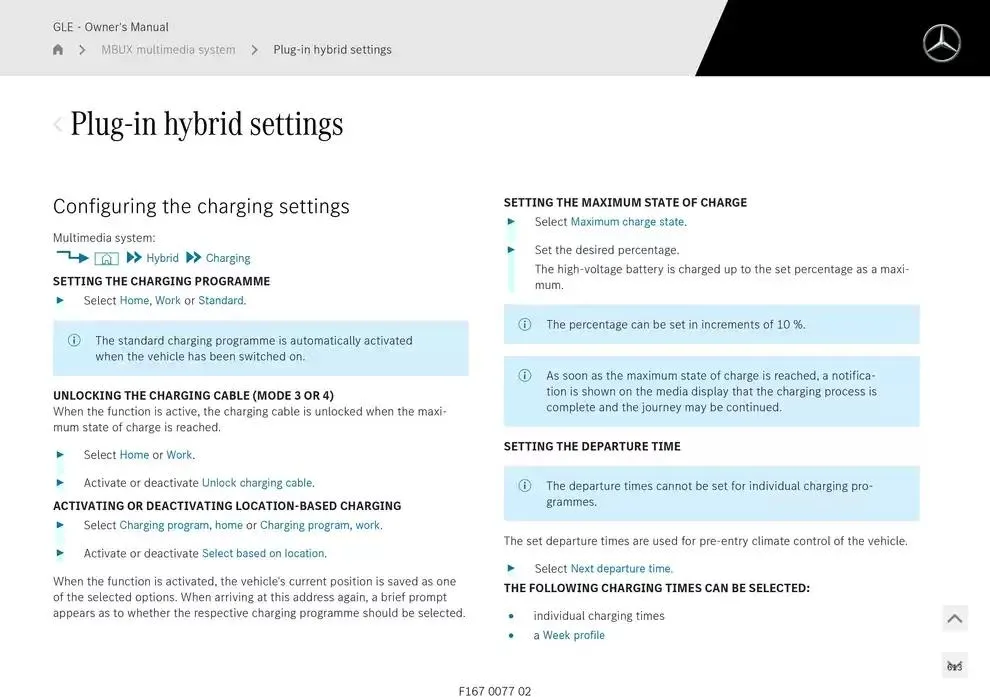
Task: Click the info icon in the maximum charge notification note
Action: point(524,376)
